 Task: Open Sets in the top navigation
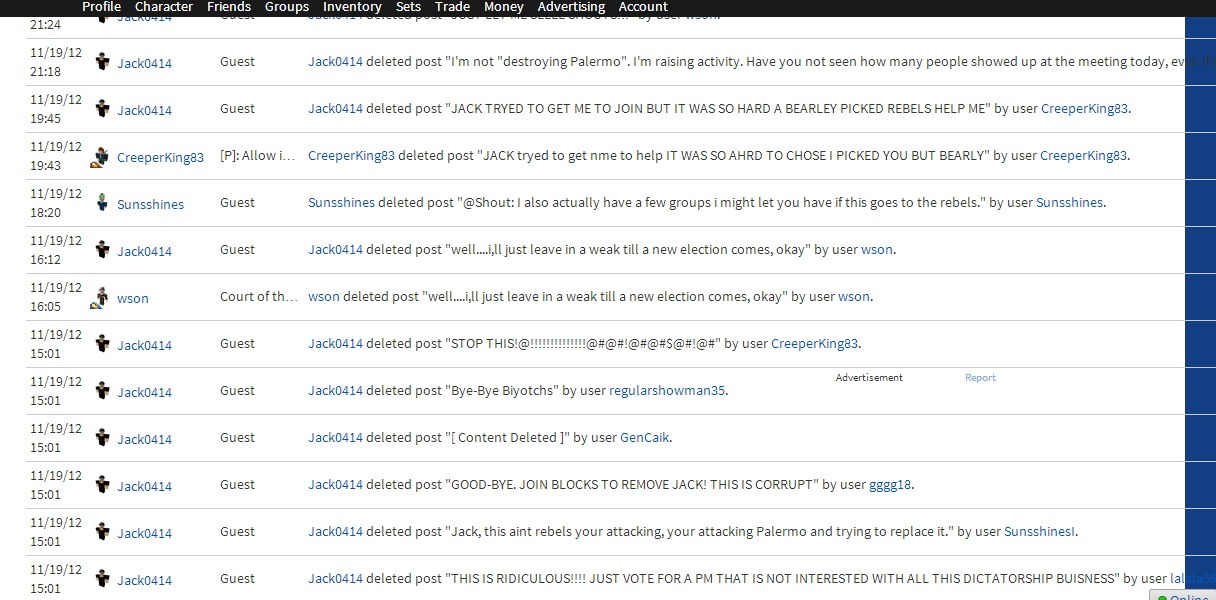tap(408, 7)
